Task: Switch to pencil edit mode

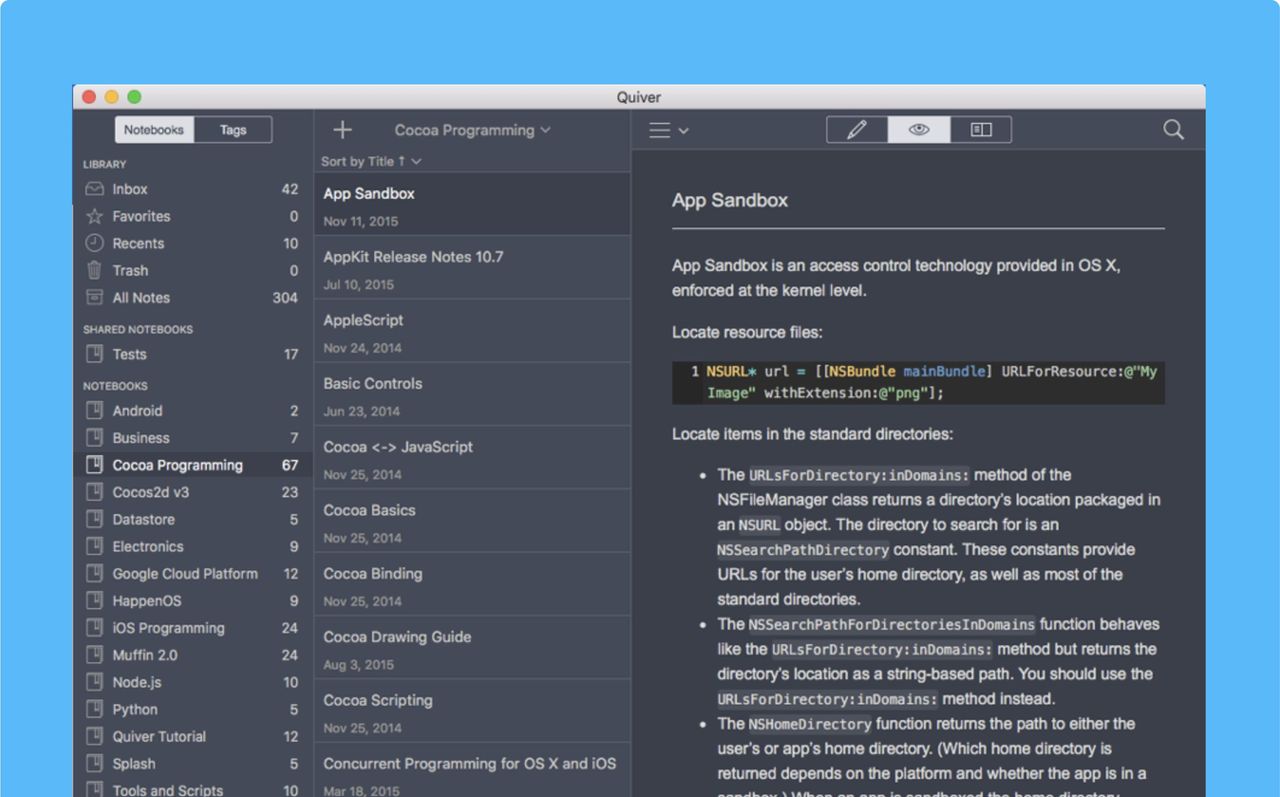Action: tap(857, 130)
